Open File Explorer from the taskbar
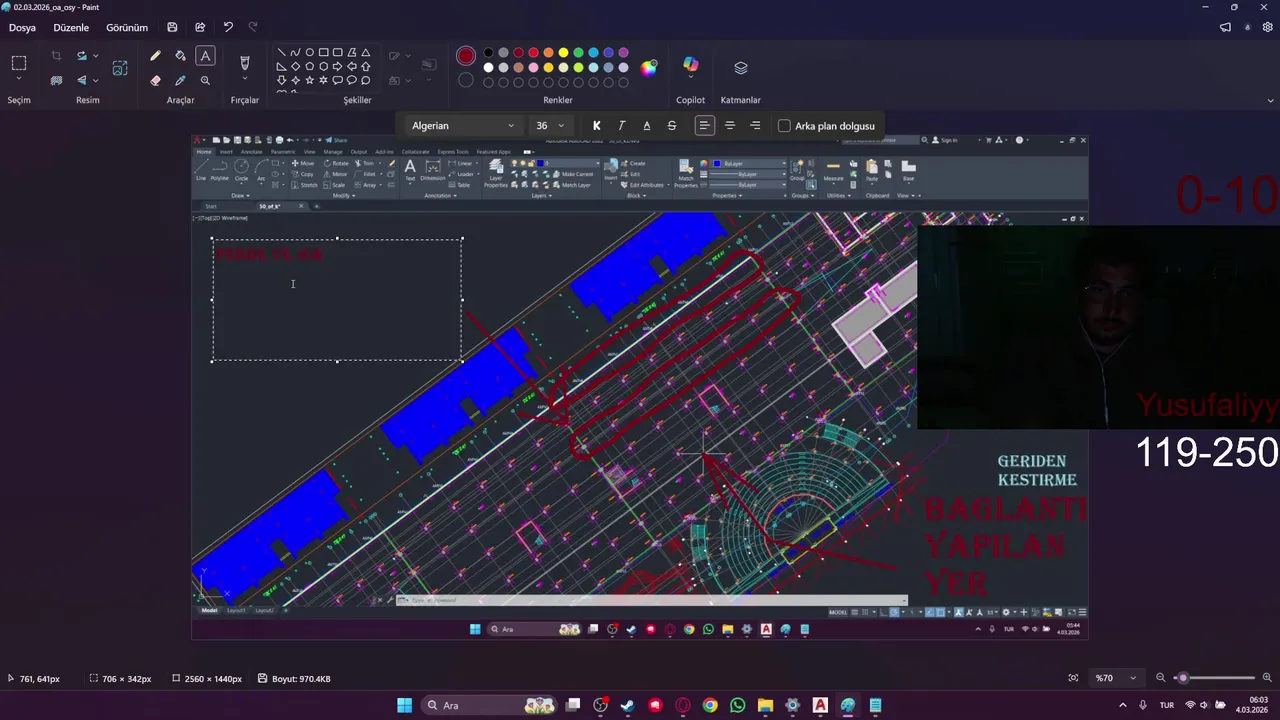Screen dimensions: 1280x720 tap(765, 705)
